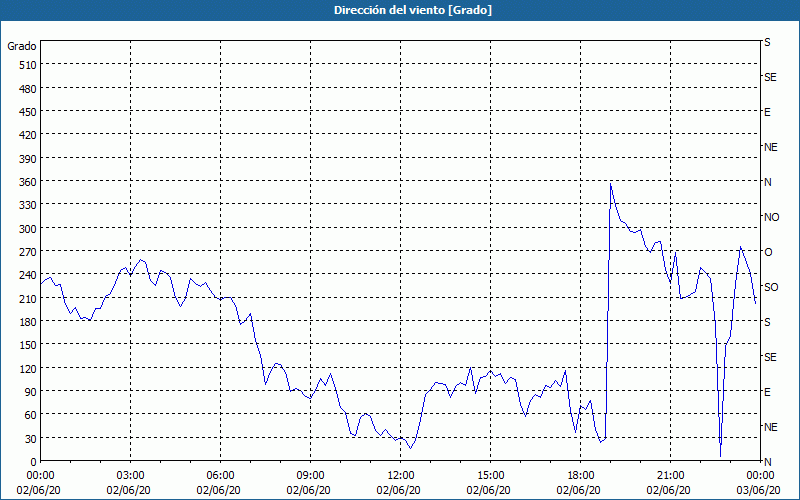The height and width of the screenshot is (500, 800).
Task: Click the 09:00 time axis label
Action: coord(310,476)
